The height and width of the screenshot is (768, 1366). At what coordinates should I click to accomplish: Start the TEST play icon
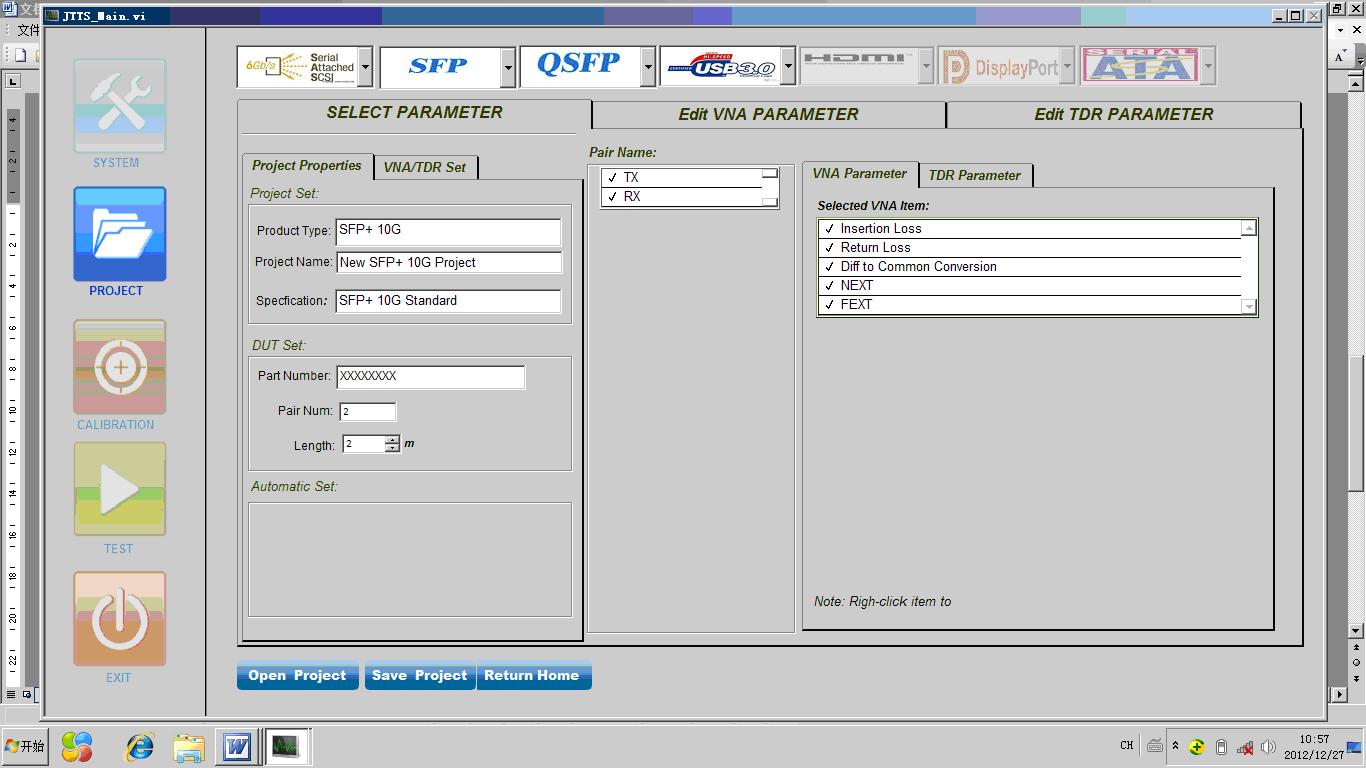(119, 490)
